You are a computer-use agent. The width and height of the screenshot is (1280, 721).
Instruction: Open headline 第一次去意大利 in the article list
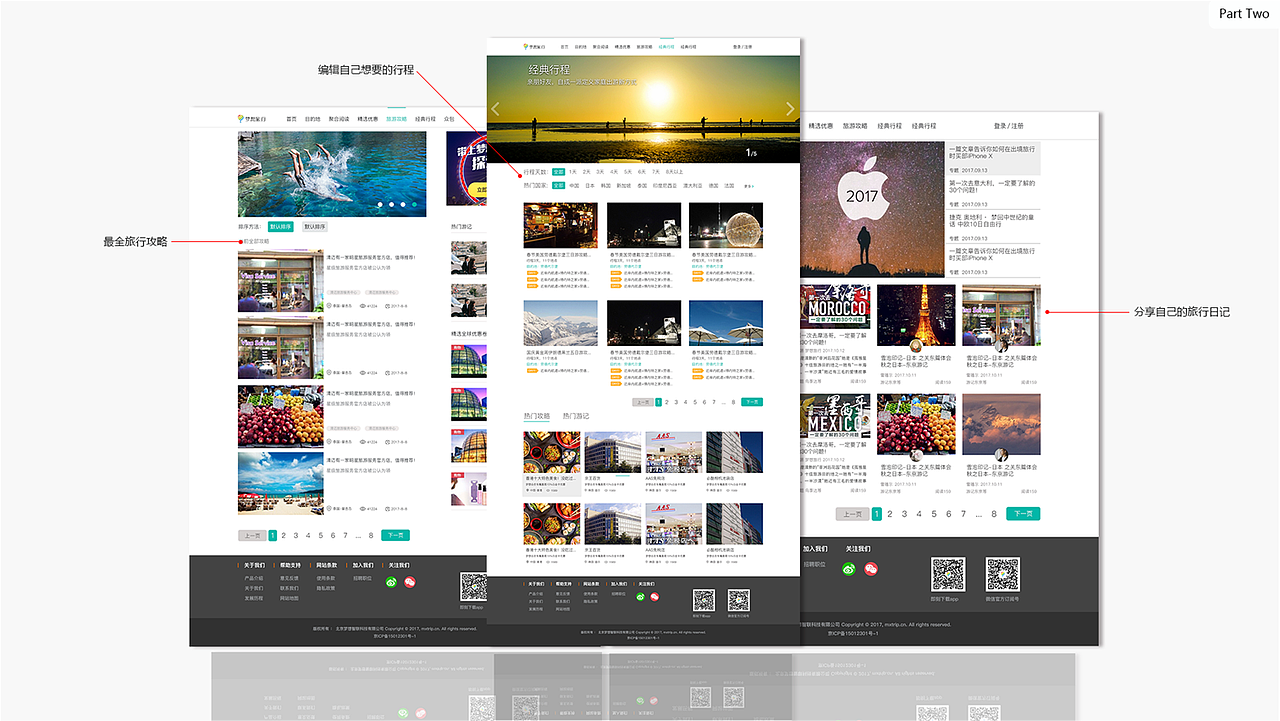[993, 187]
